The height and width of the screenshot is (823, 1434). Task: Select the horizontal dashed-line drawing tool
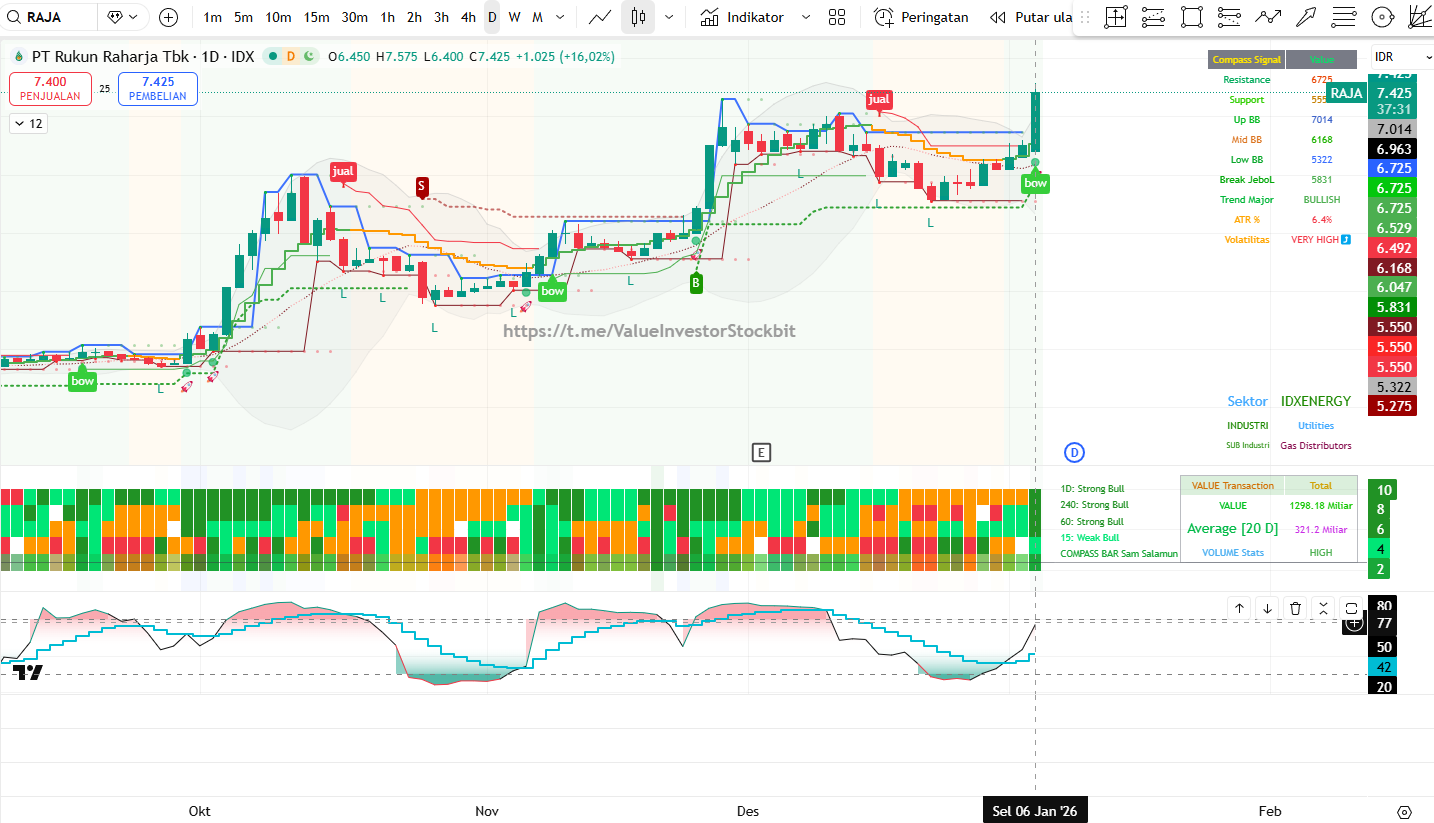point(1153,17)
